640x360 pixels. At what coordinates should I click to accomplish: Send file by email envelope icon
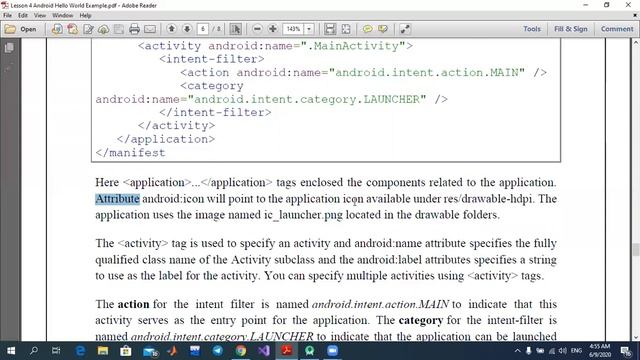(x=150, y=29)
